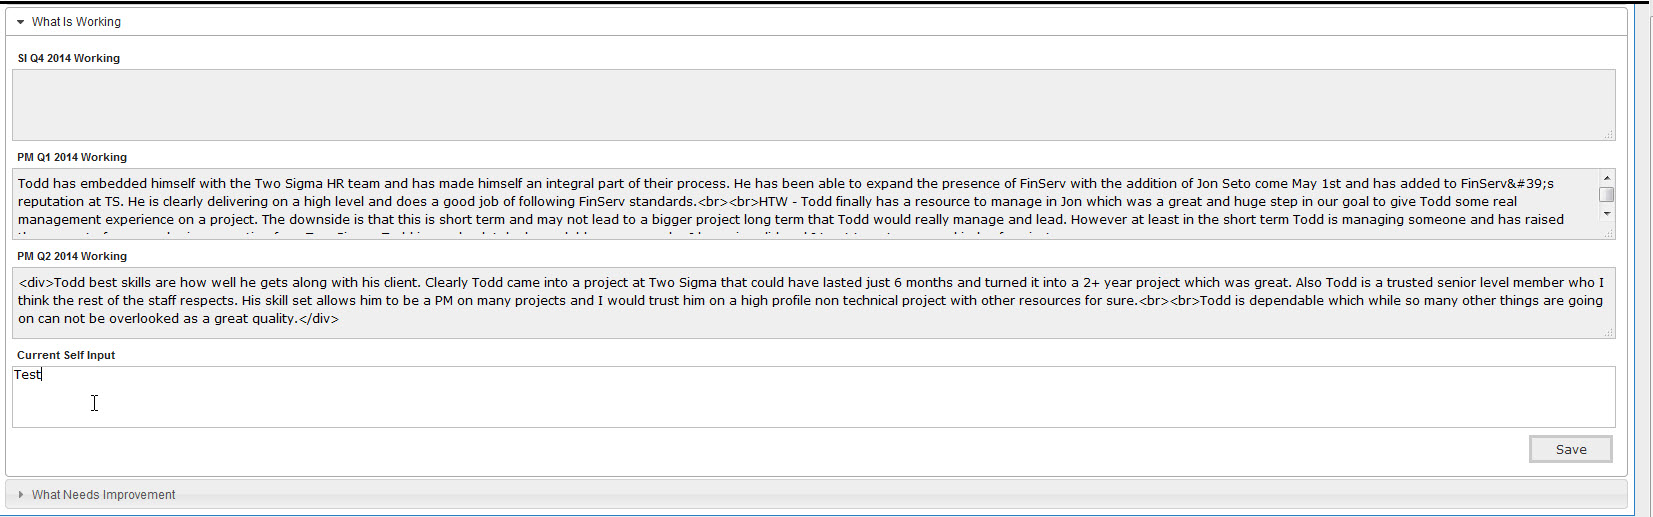Click the word "Test" typed in input
This screenshot has width=1653, height=517.
click(x=27, y=375)
